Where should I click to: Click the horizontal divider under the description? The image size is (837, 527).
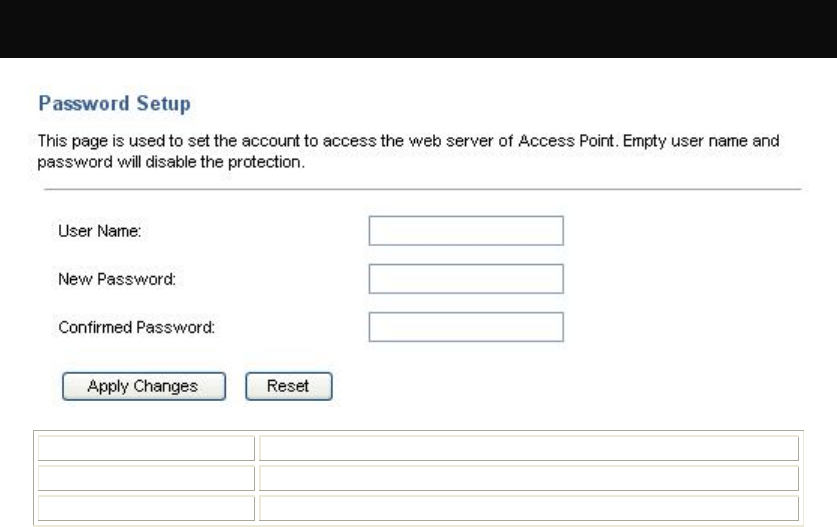(x=423, y=189)
